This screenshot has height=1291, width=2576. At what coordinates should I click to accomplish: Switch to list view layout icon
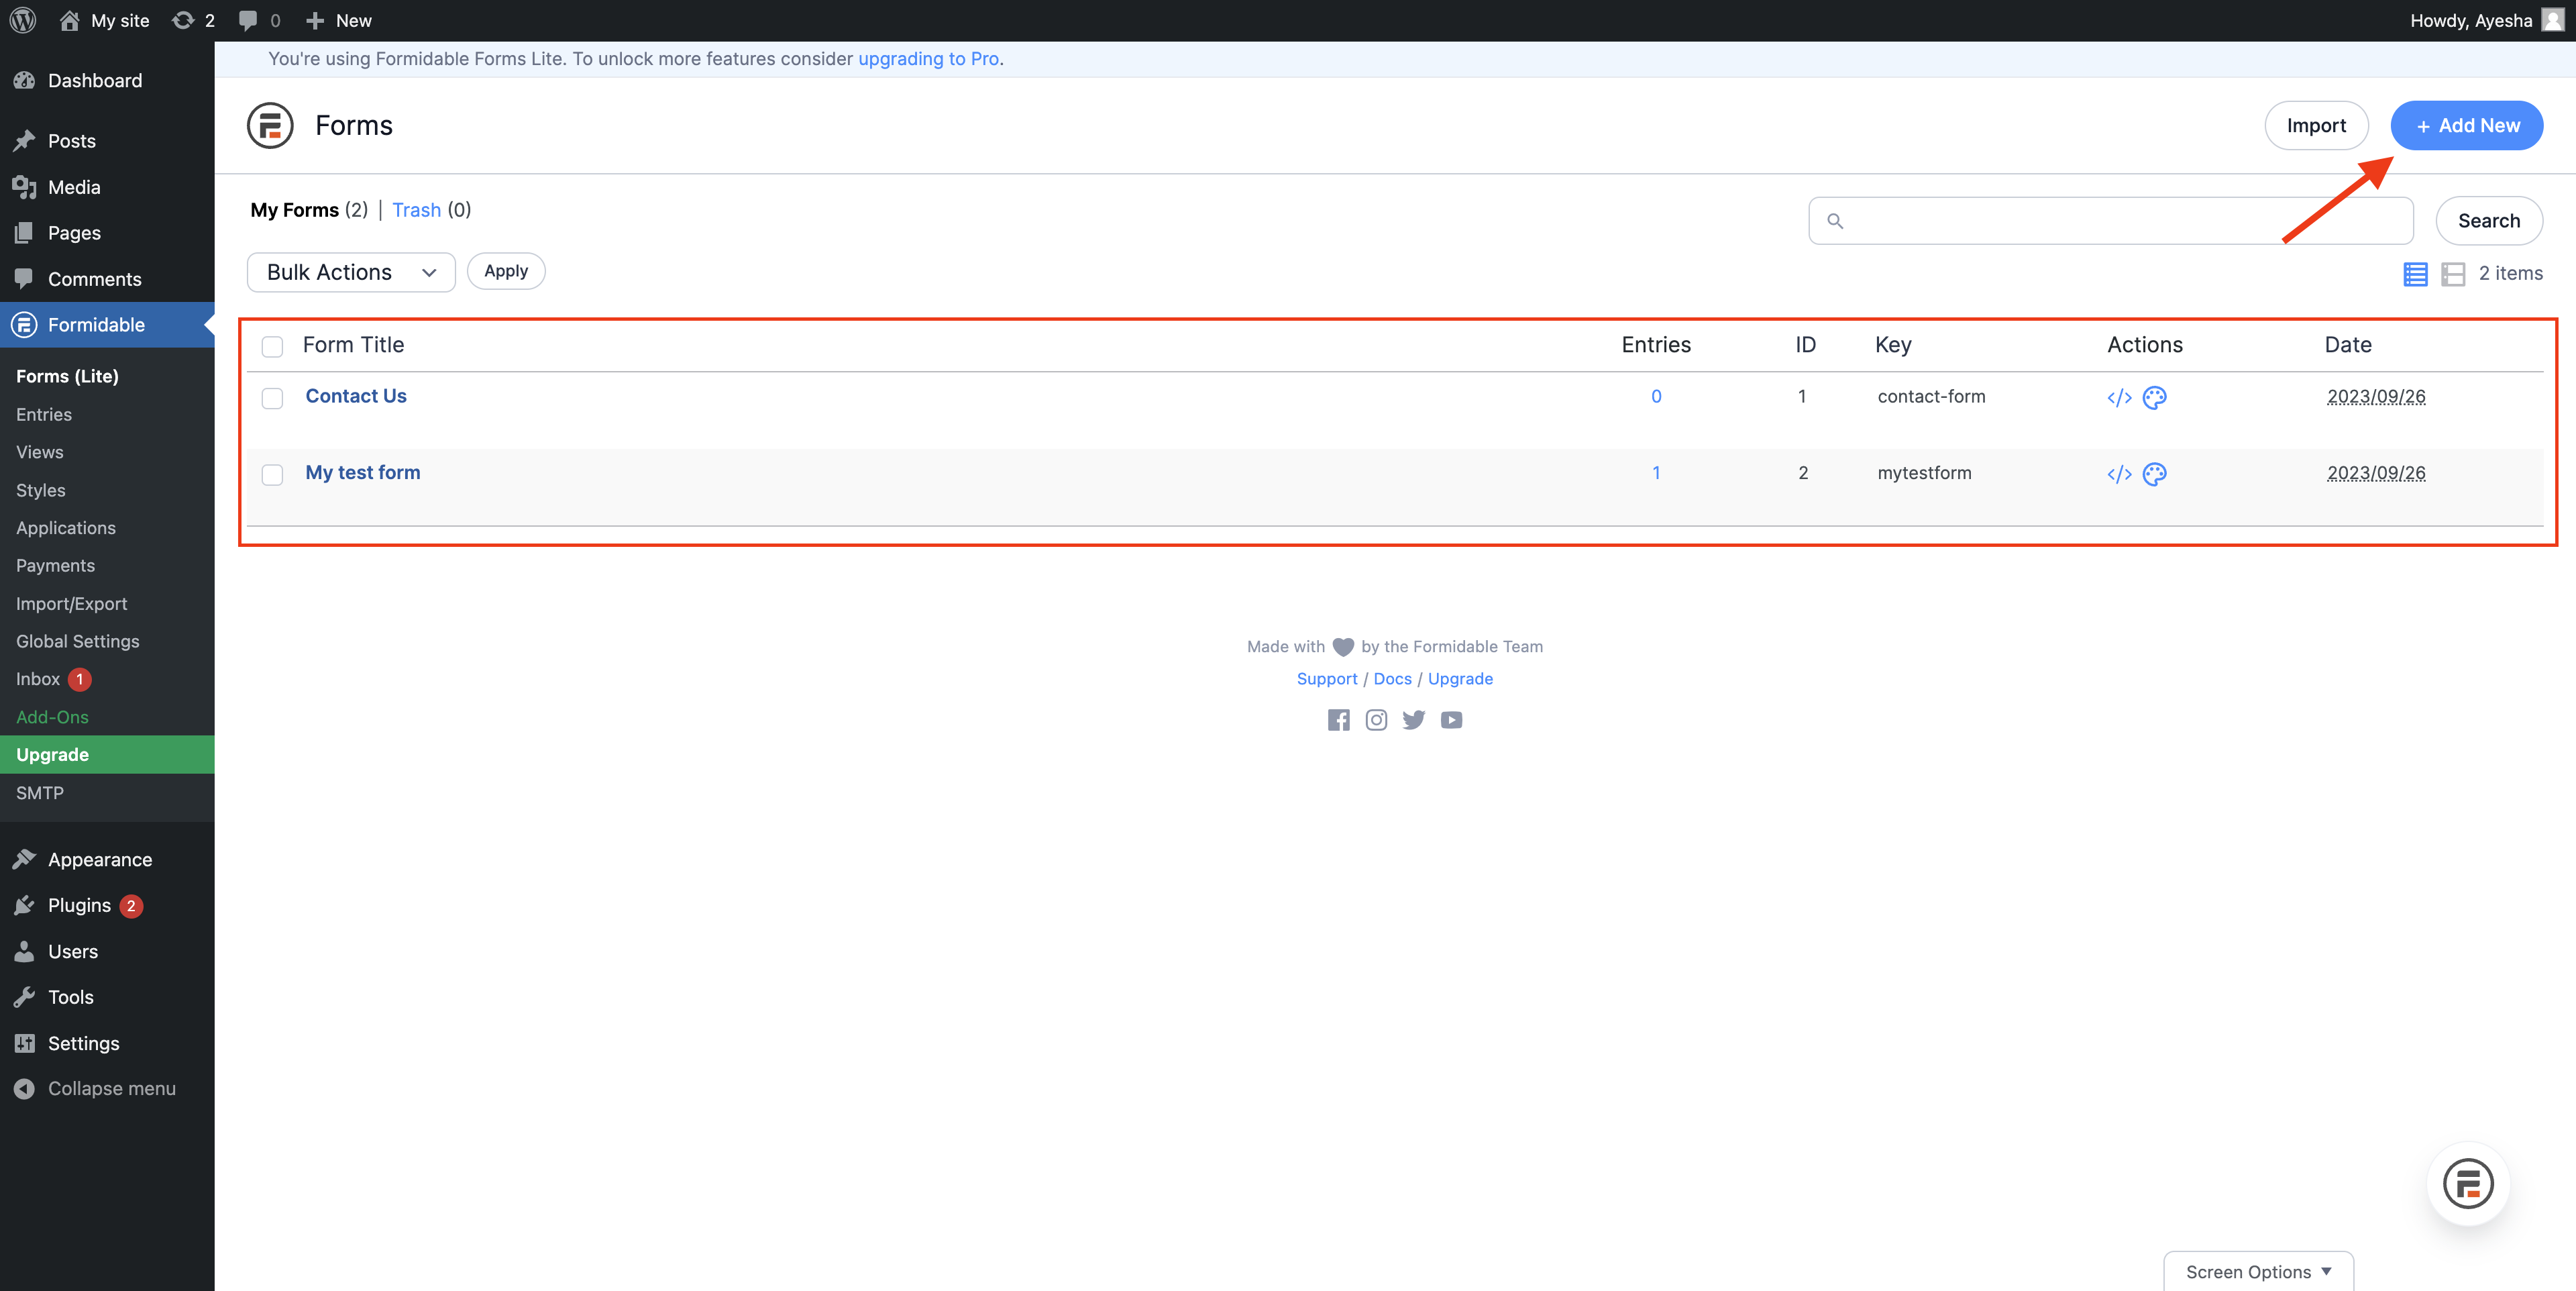[x=2414, y=274]
